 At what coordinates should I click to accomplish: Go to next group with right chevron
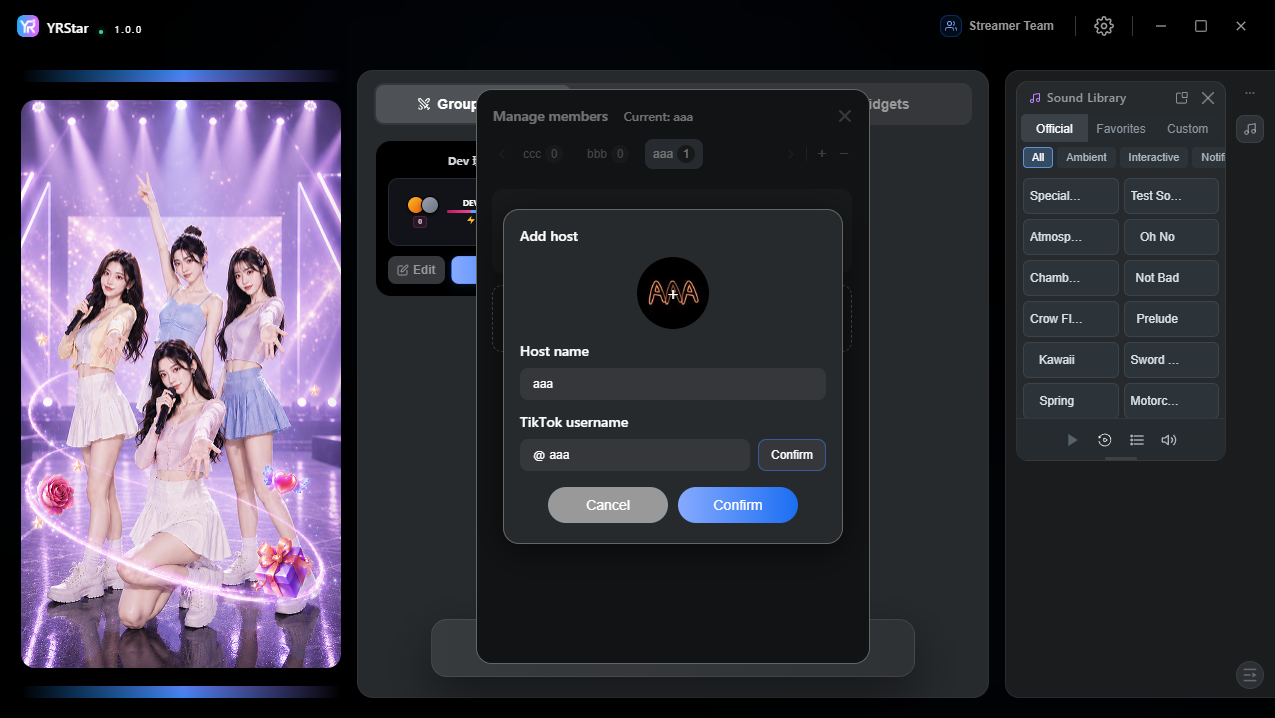tap(790, 154)
